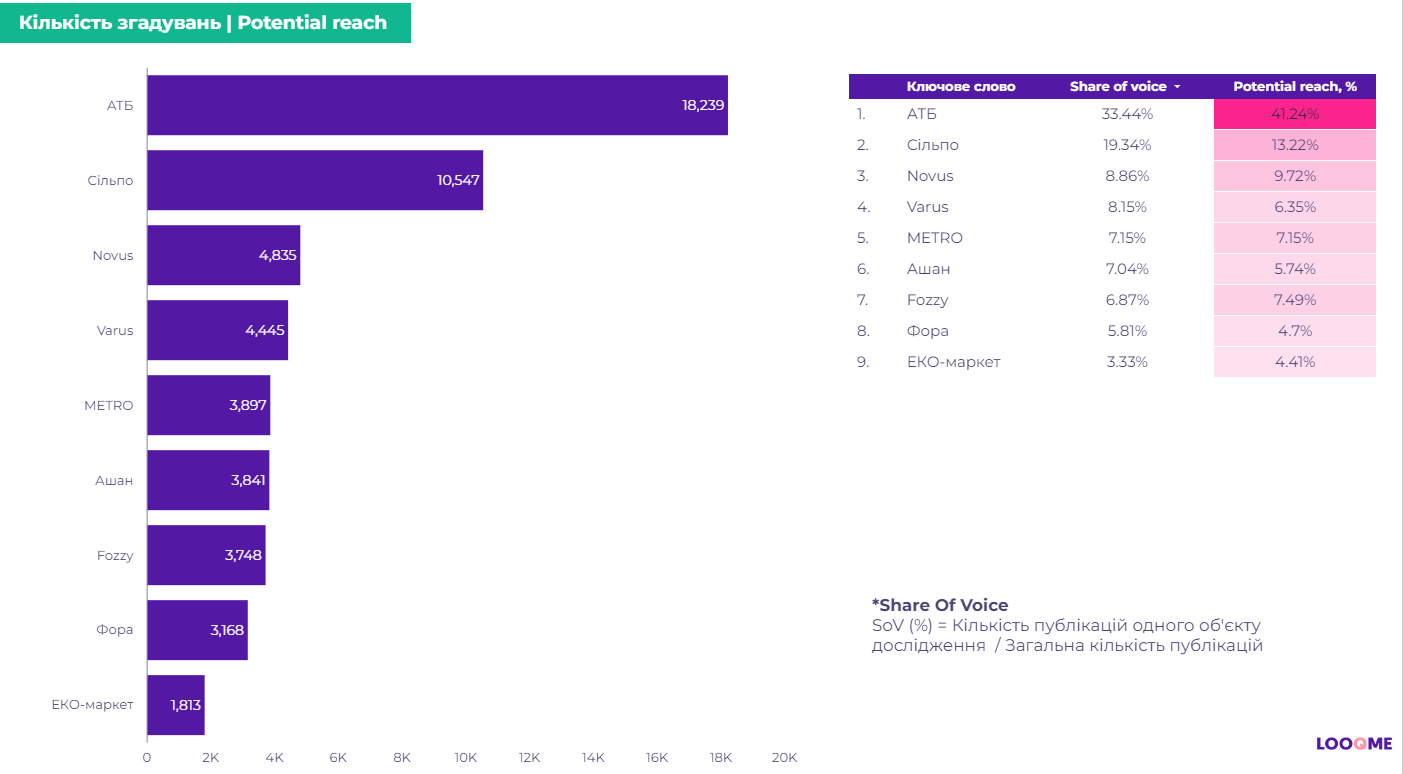Click the LOOQME logo
The width and height of the screenshot is (1403, 774).
pyautogui.click(x=1352, y=744)
